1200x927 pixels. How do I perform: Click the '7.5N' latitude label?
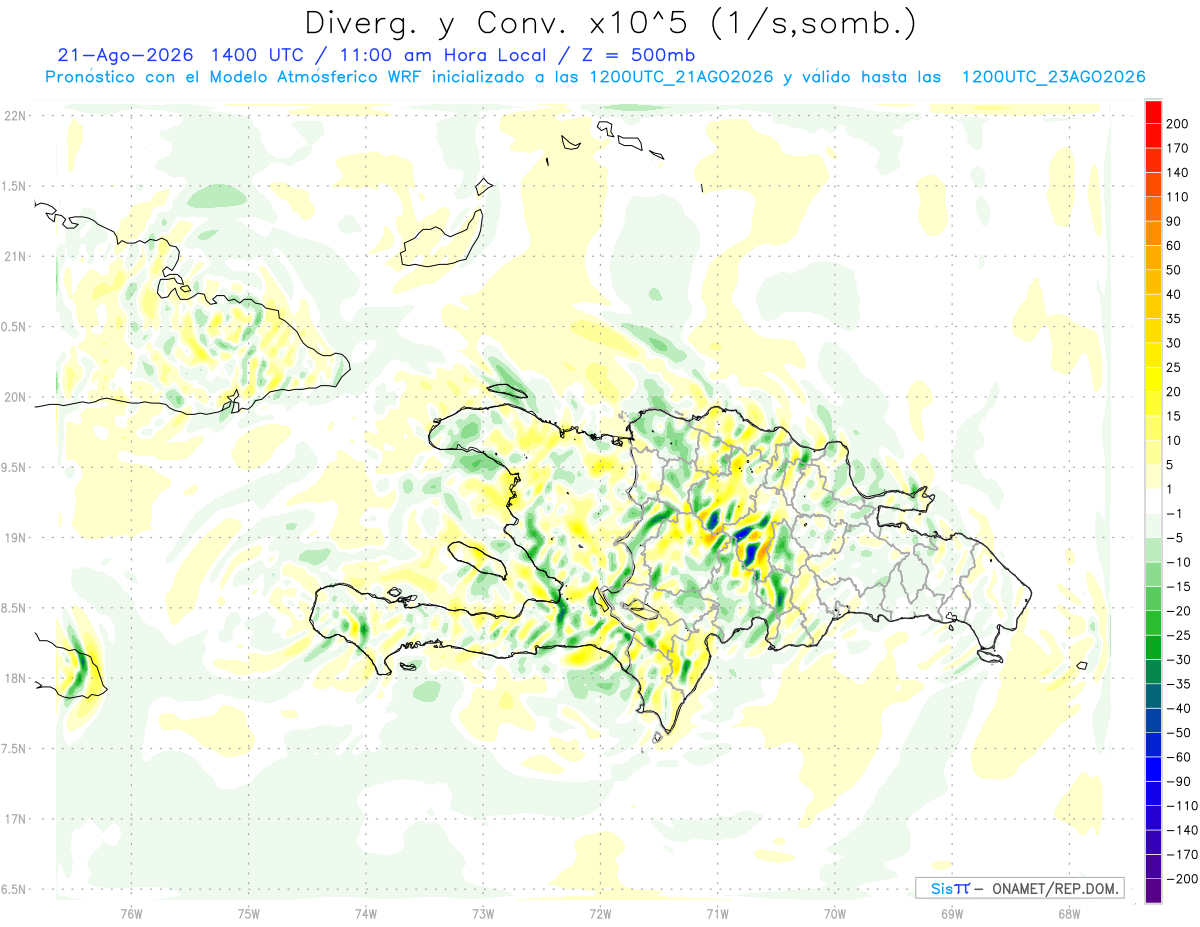pos(14,749)
